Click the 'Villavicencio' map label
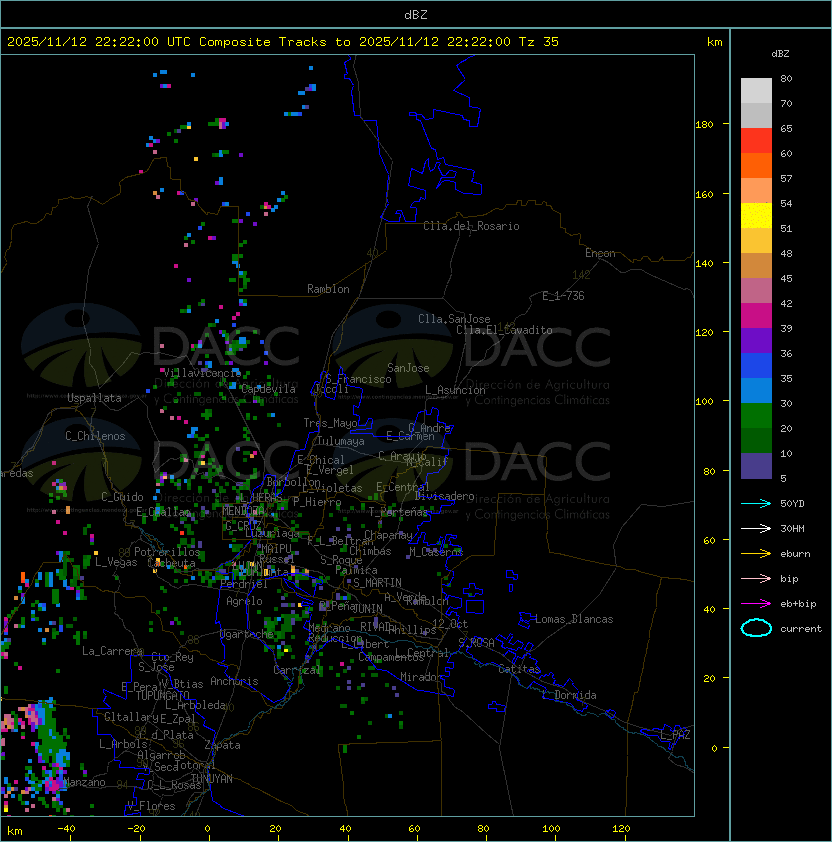The image size is (832, 842). click(202, 373)
